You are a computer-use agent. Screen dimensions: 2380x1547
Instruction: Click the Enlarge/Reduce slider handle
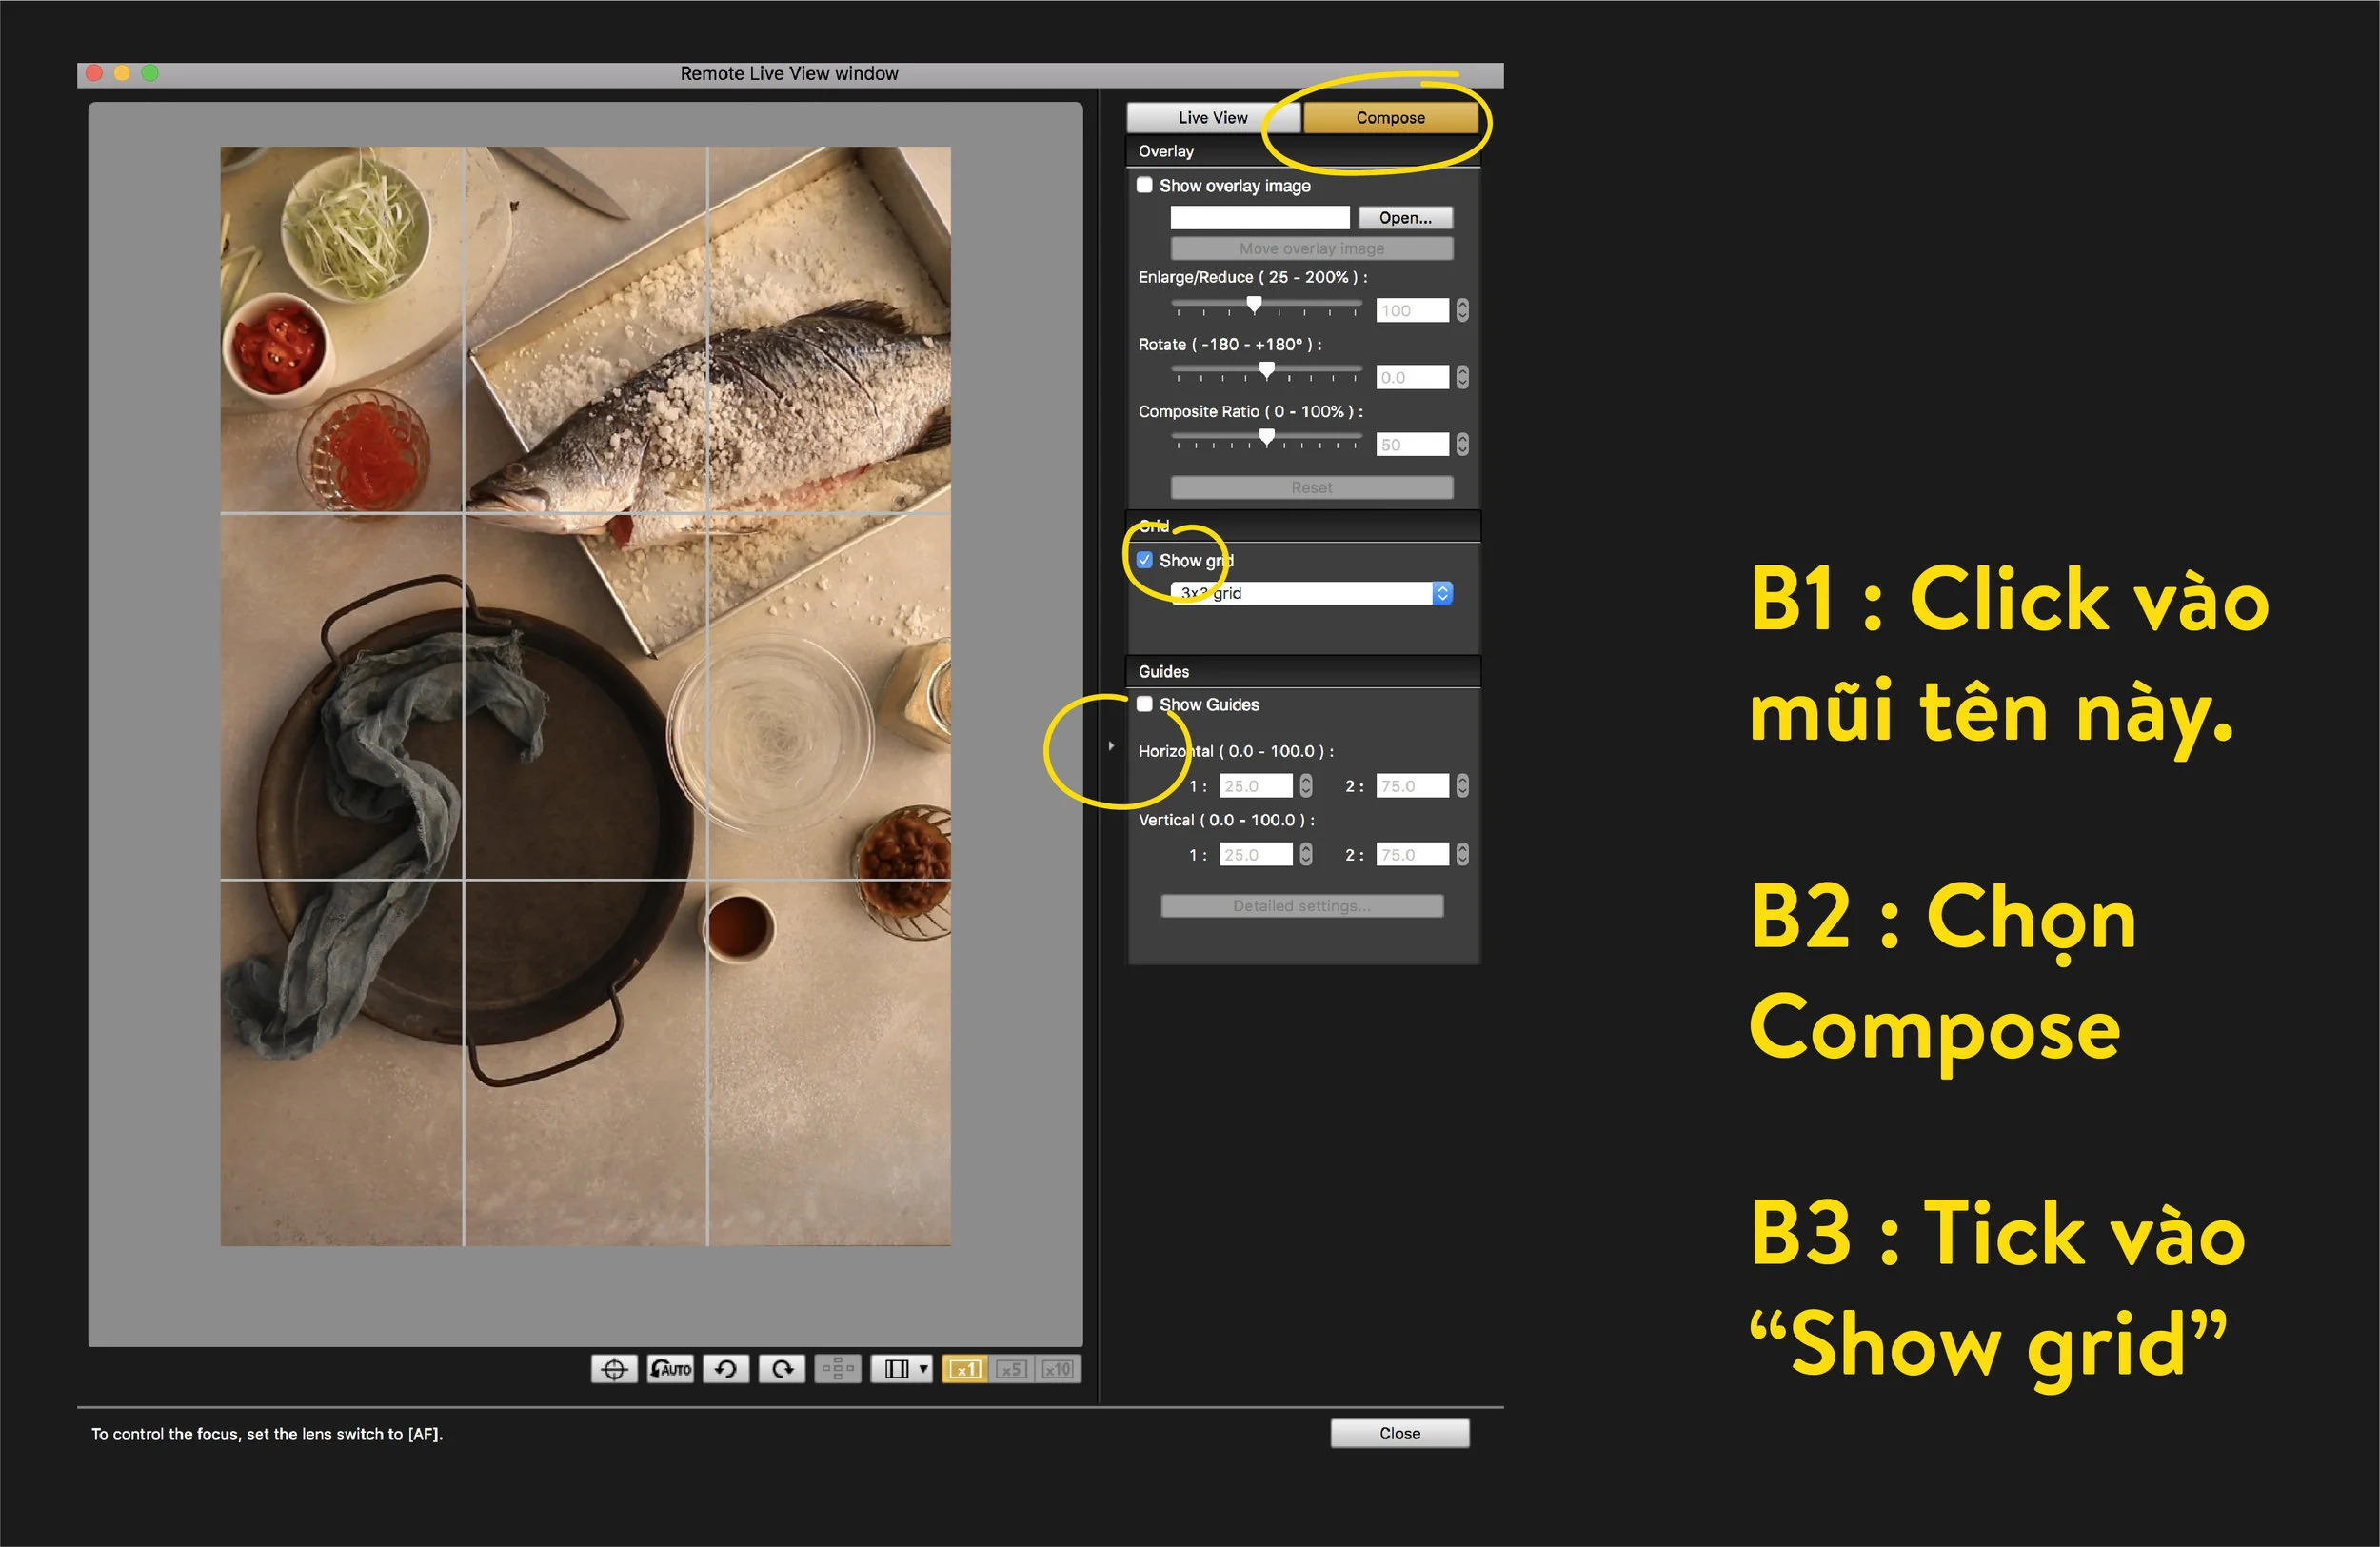coord(1254,304)
